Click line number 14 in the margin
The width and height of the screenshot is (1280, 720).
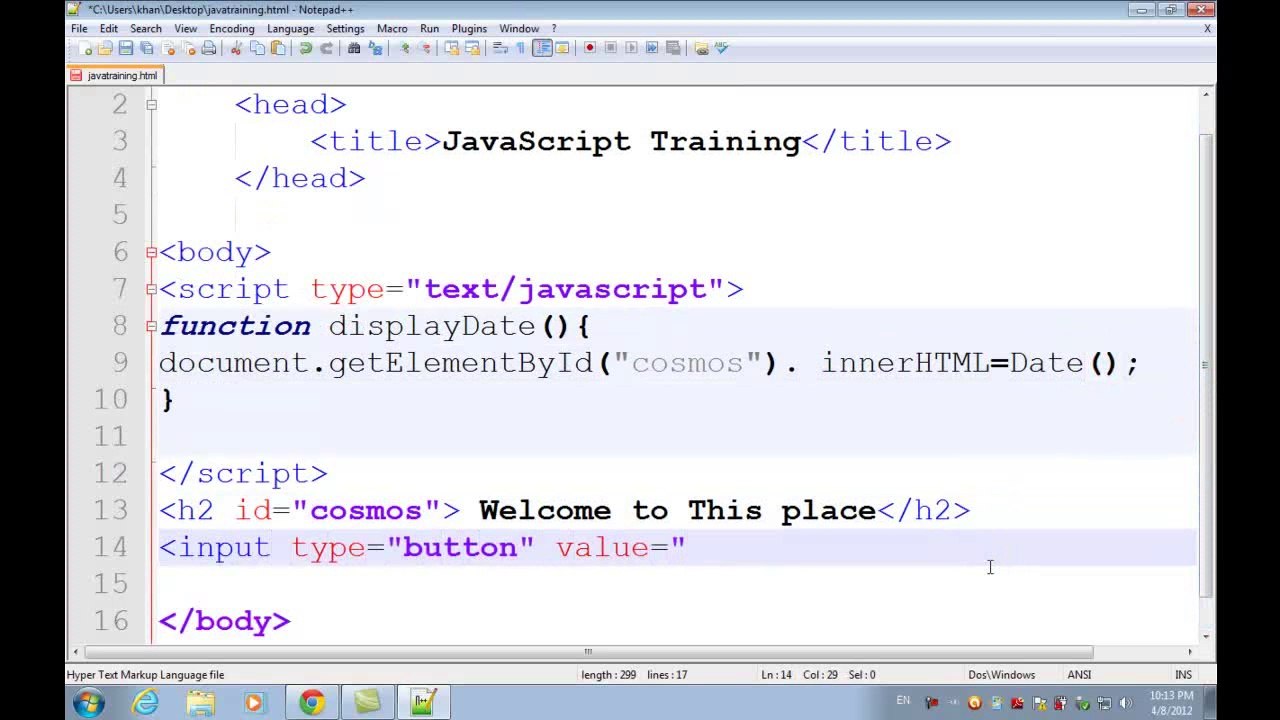(111, 548)
